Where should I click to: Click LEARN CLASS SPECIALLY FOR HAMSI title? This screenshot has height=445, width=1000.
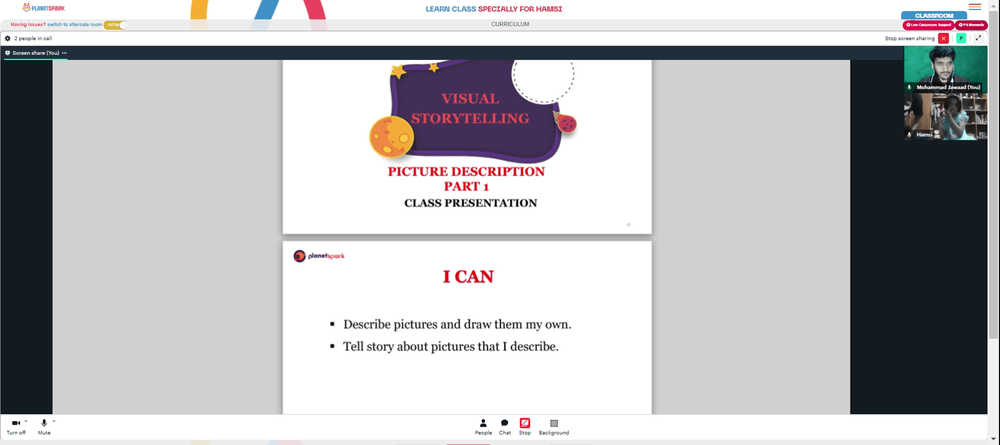click(x=494, y=9)
